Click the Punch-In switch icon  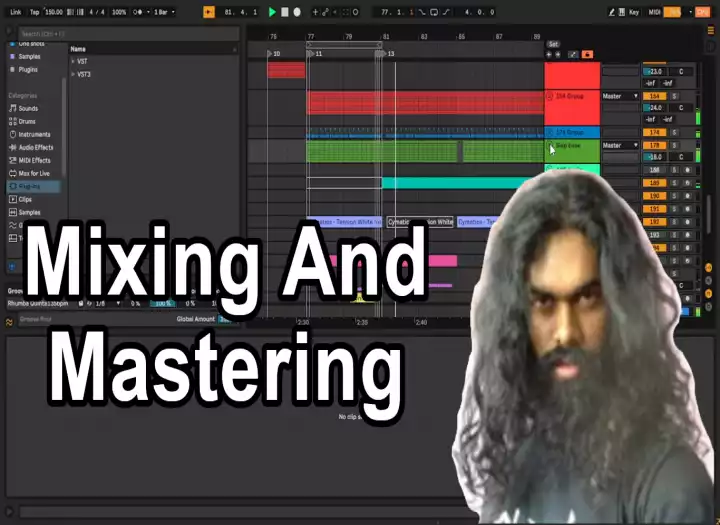coord(422,12)
